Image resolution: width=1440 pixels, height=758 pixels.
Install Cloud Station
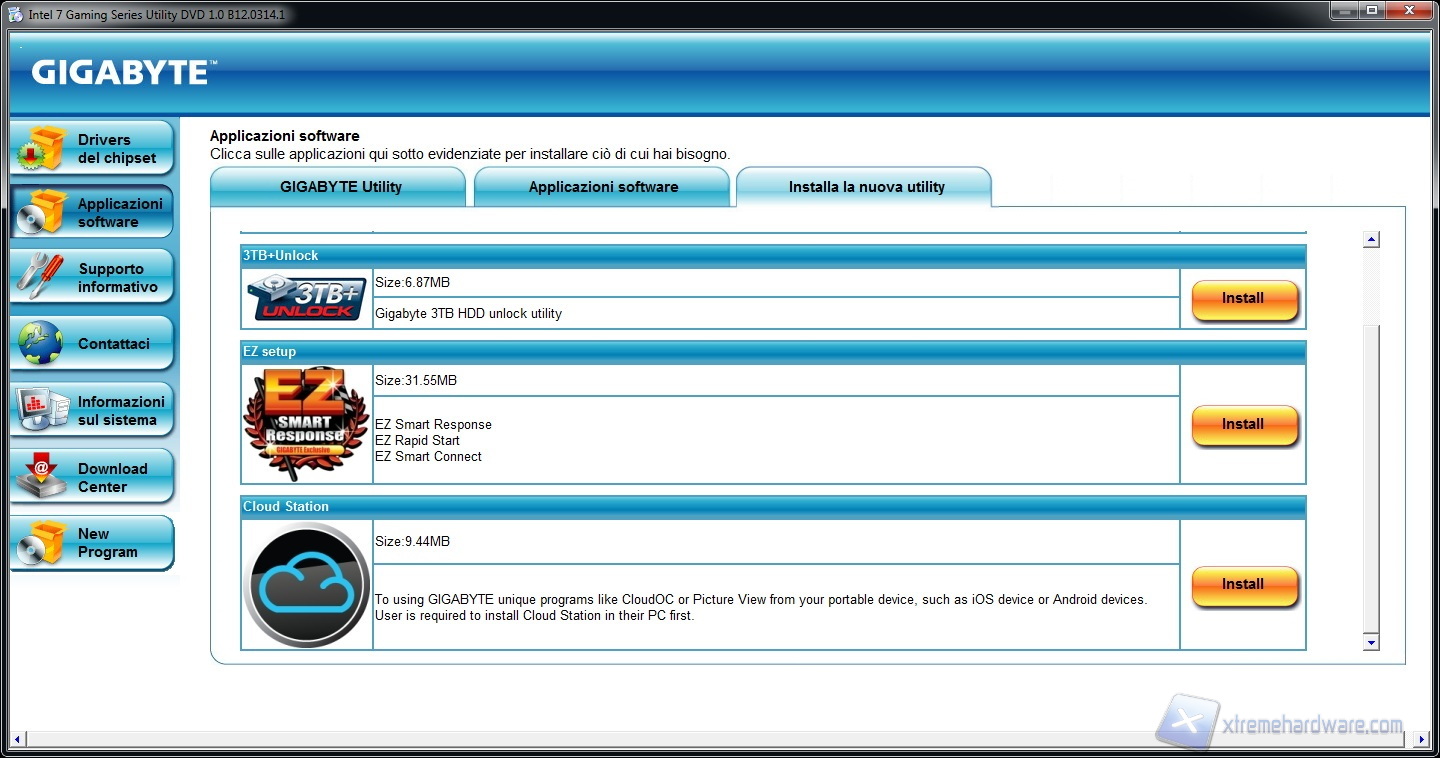click(x=1244, y=585)
